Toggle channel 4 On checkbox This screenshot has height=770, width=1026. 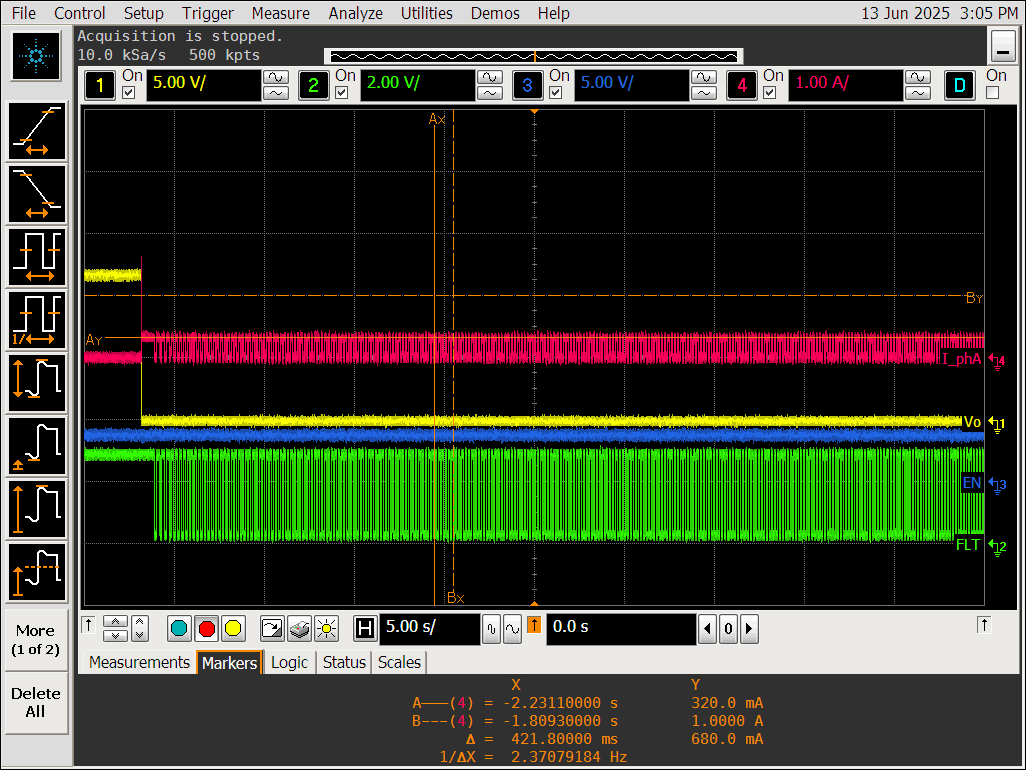(770, 93)
